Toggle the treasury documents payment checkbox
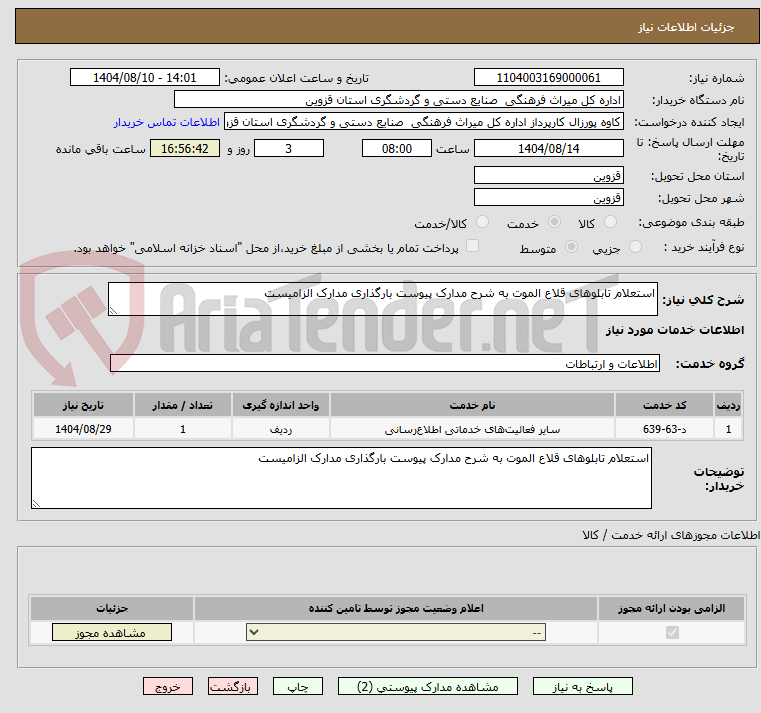The image size is (761, 713). 473,246
